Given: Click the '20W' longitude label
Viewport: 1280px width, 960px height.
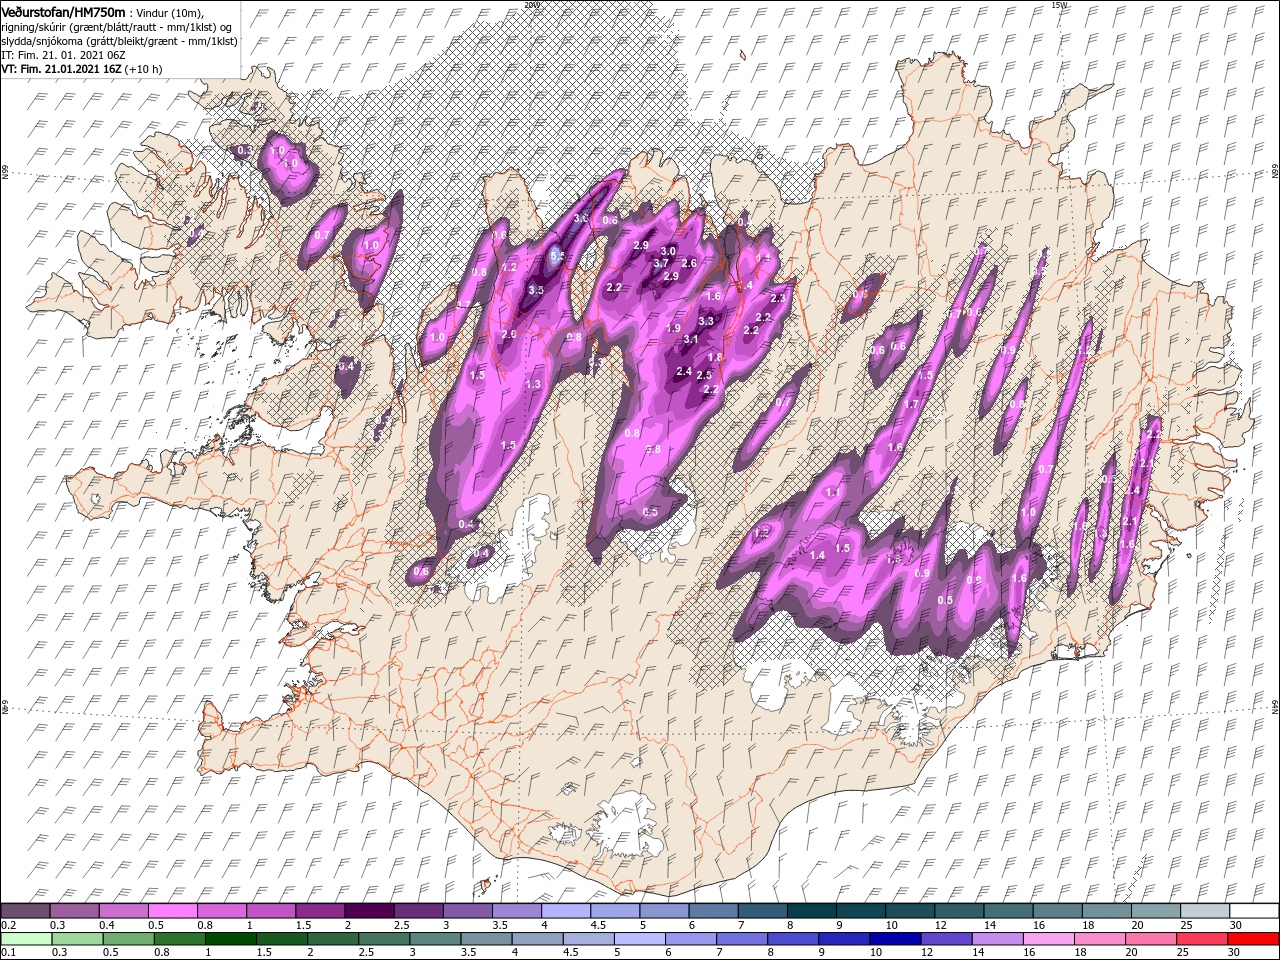Looking at the screenshot, I should (531, 5).
